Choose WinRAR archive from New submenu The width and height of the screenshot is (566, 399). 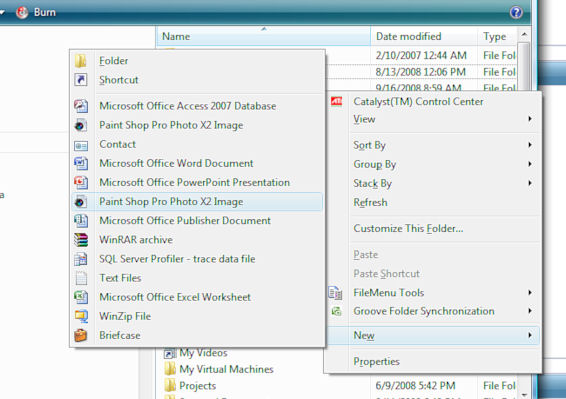point(197,240)
